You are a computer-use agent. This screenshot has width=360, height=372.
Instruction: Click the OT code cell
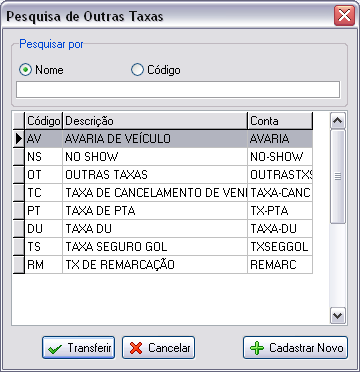pos(43,175)
